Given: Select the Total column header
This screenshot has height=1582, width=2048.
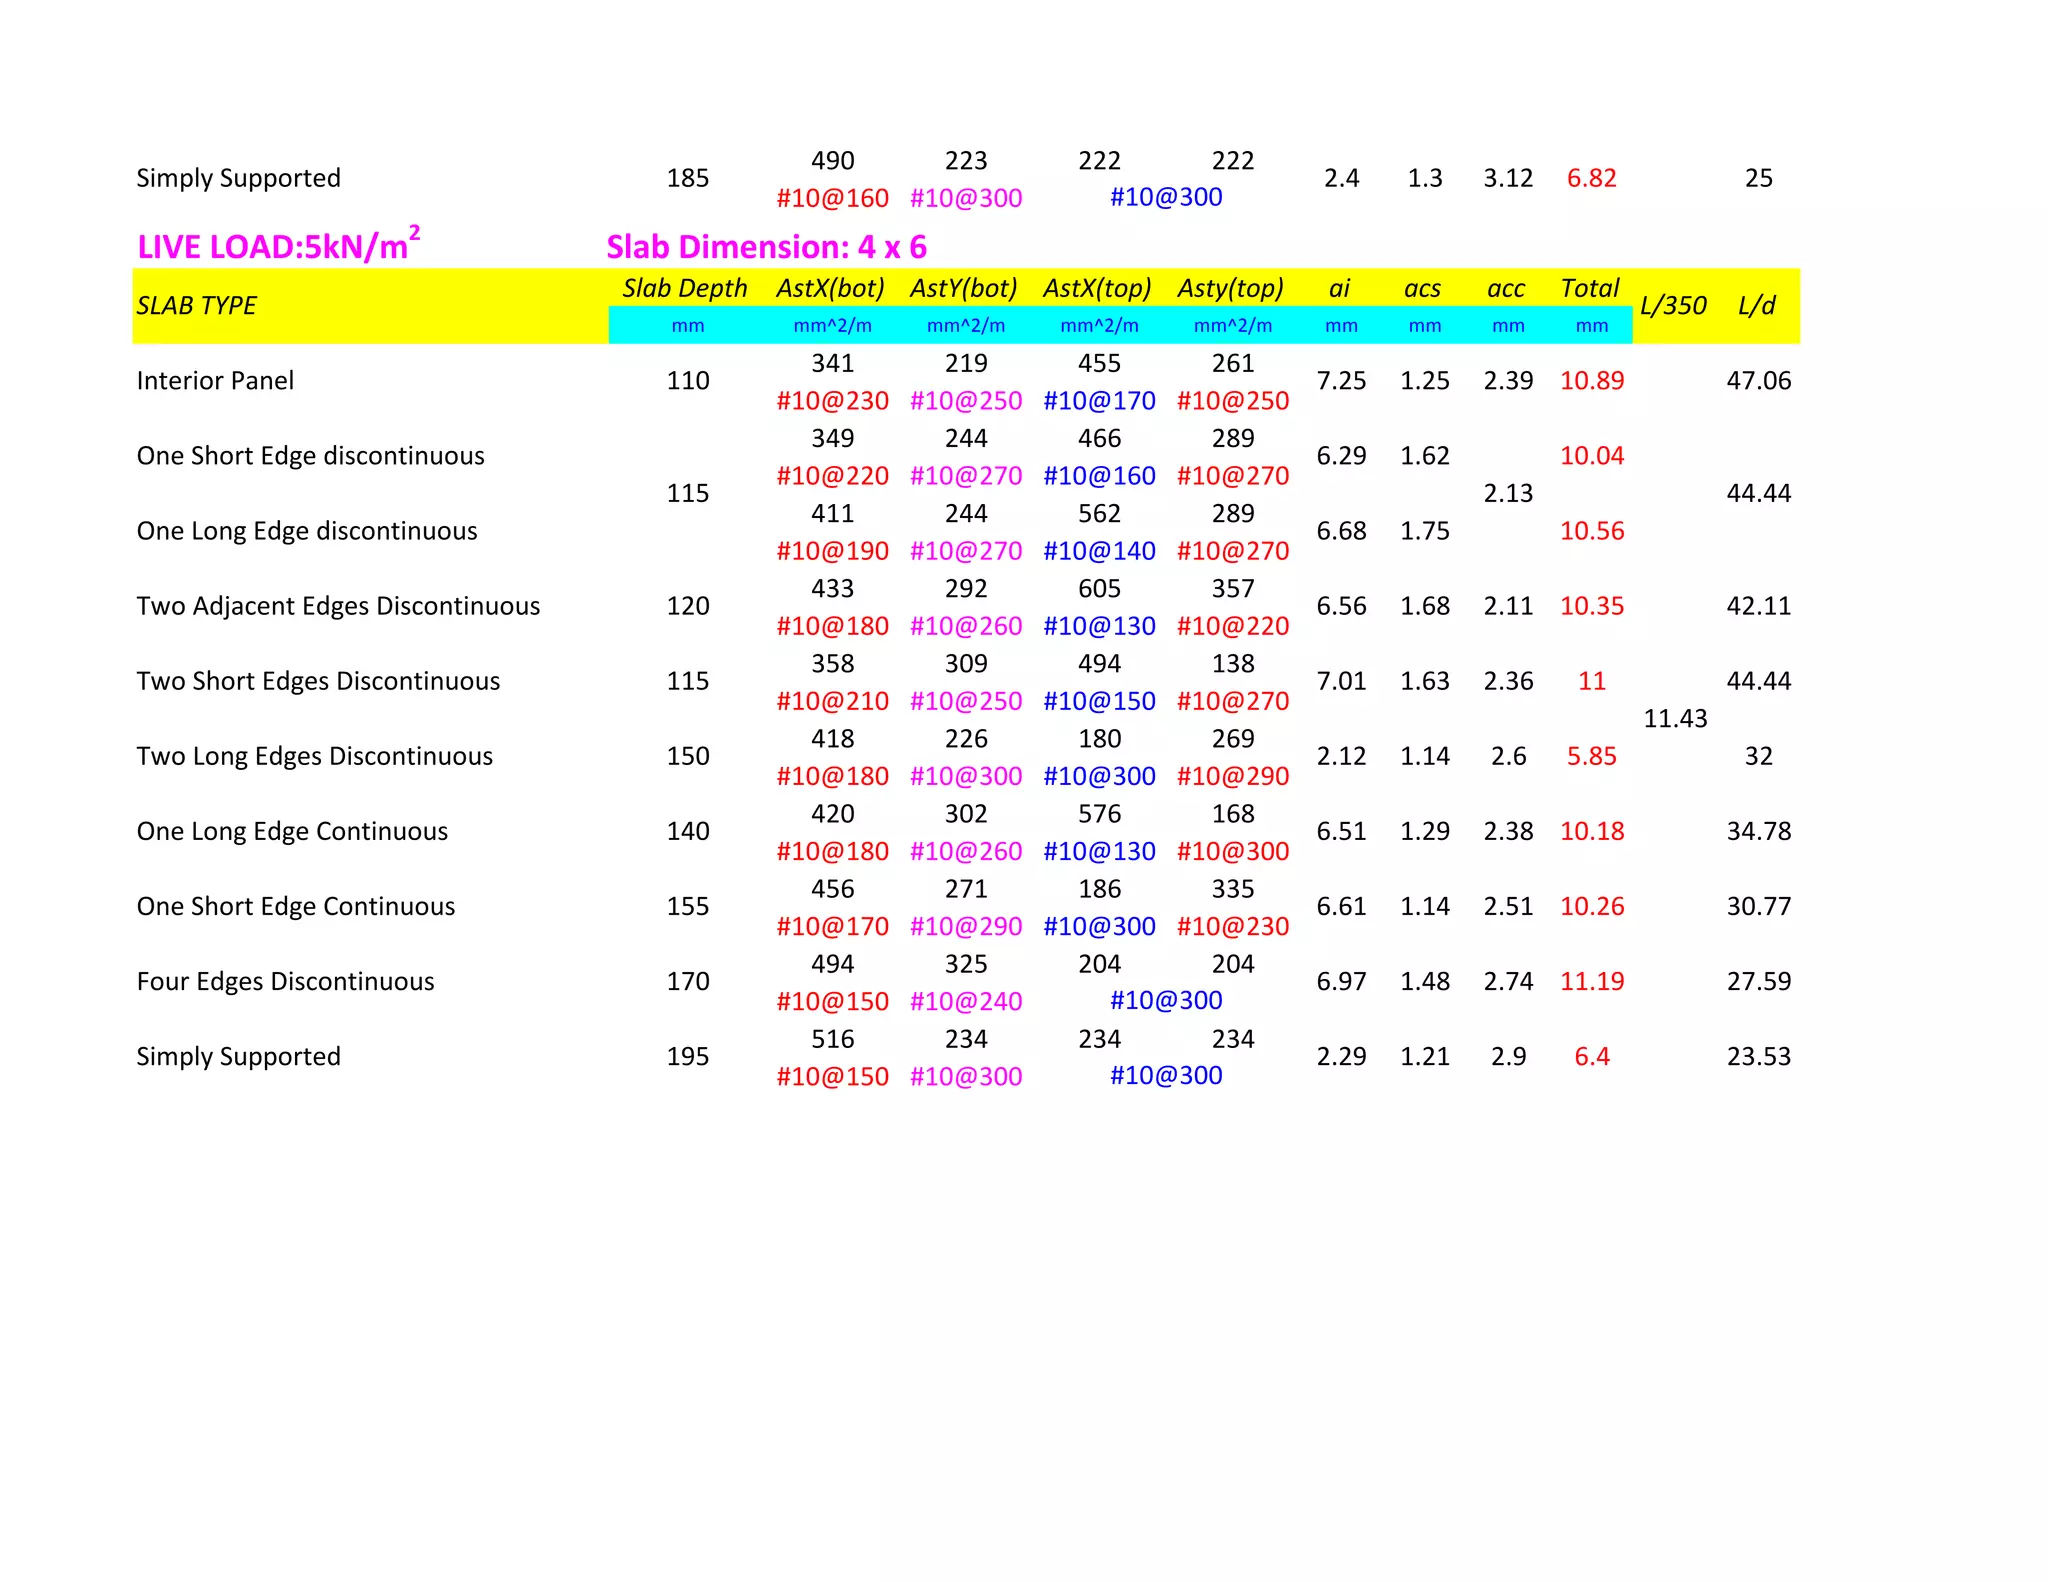Looking at the screenshot, I should (x=1590, y=289).
